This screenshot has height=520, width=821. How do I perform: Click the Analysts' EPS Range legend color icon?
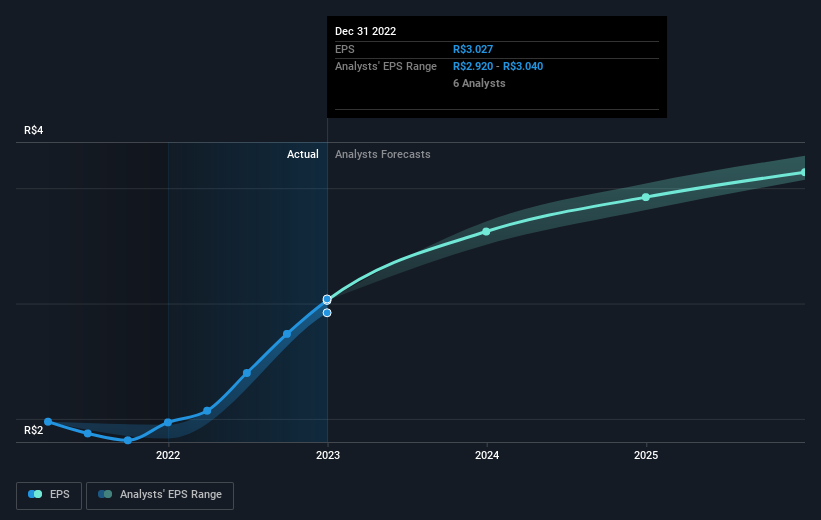pyautogui.click(x=105, y=494)
